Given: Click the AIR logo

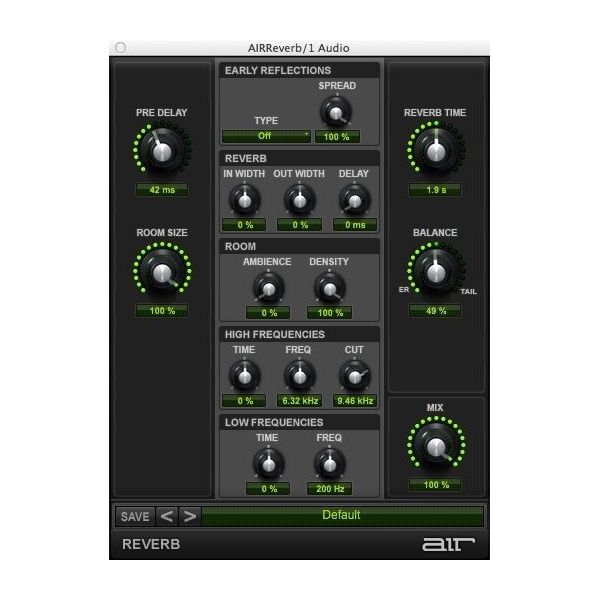Looking at the screenshot, I should pos(448,544).
